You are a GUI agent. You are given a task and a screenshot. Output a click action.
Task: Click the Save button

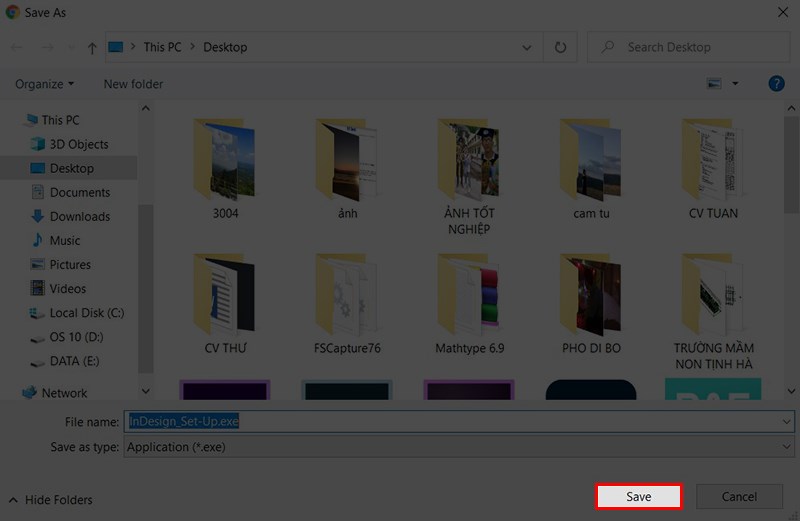(x=638, y=497)
